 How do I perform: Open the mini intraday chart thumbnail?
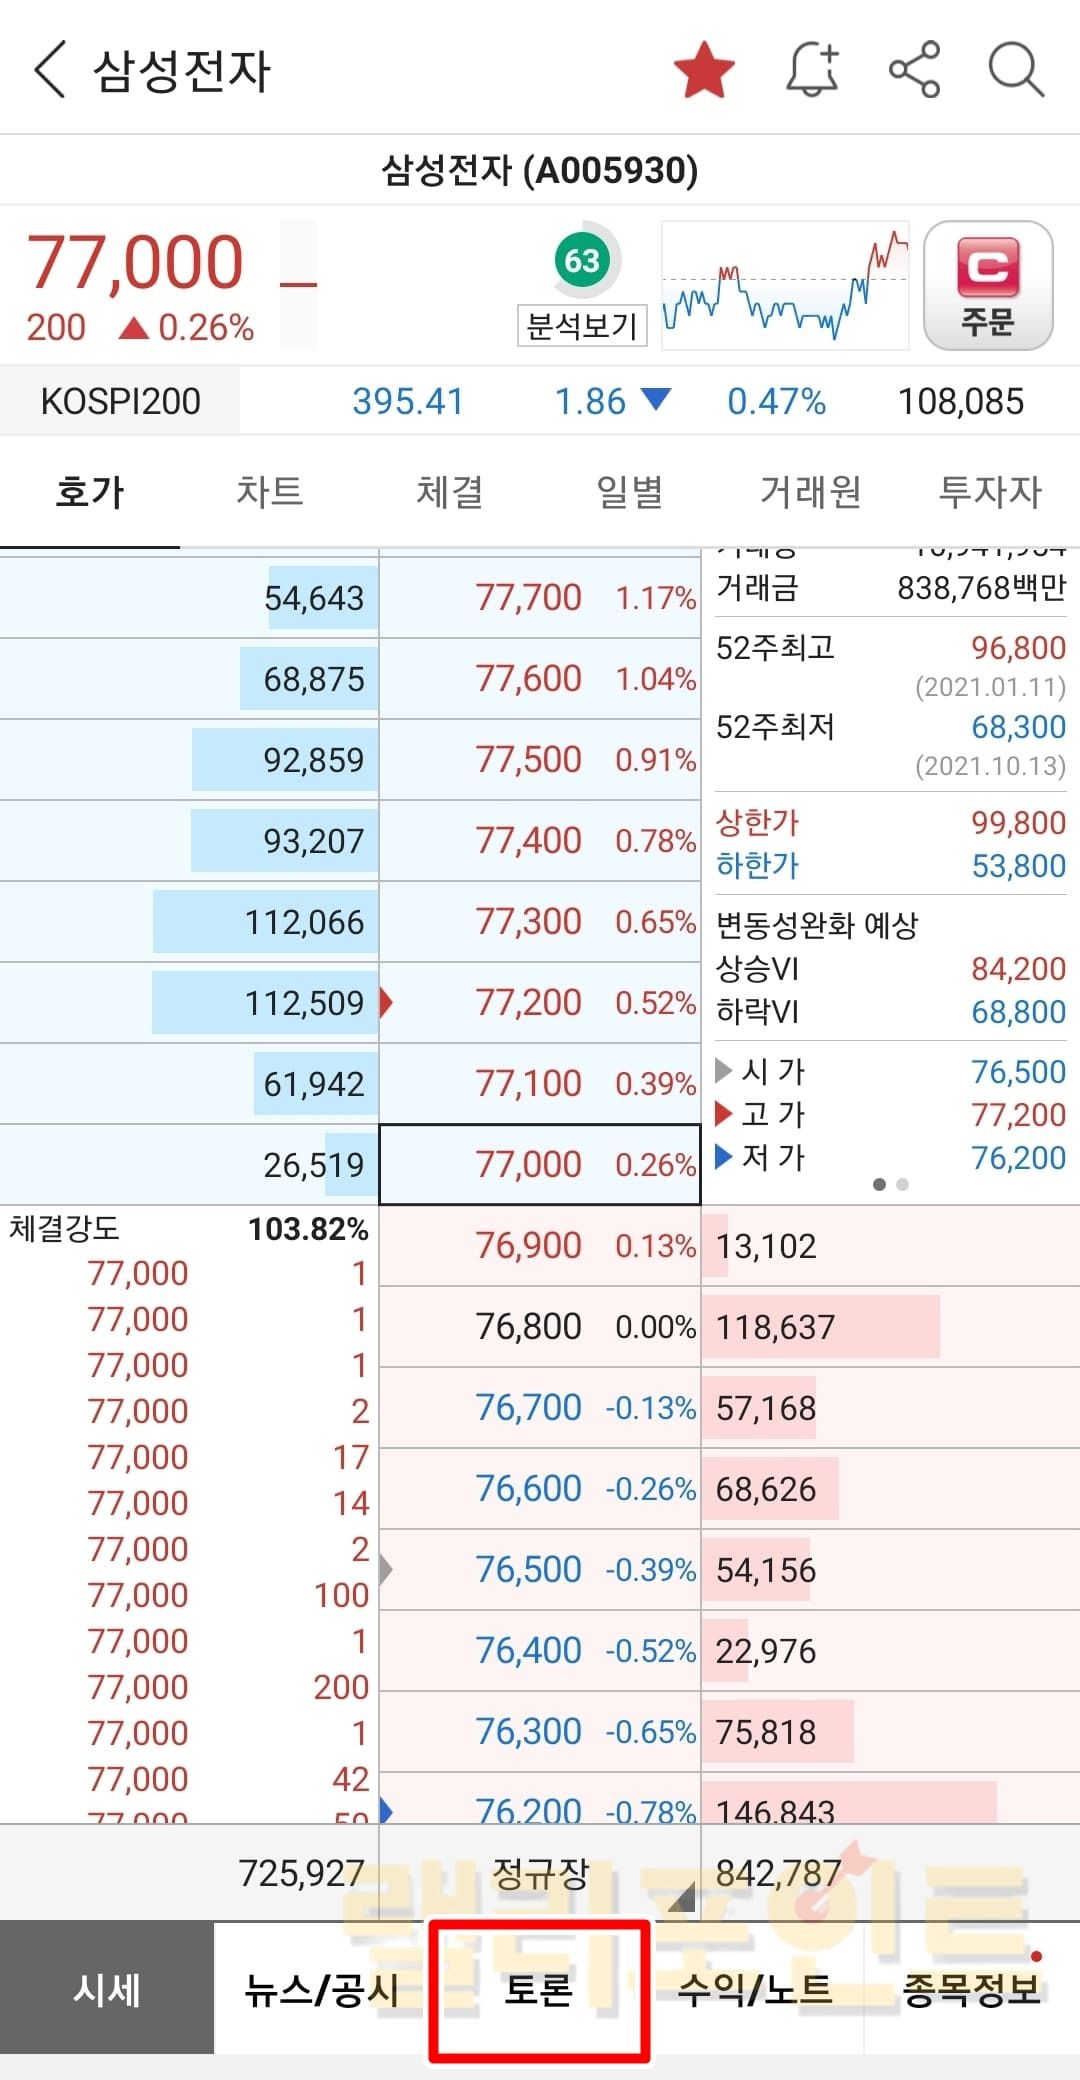[785, 286]
